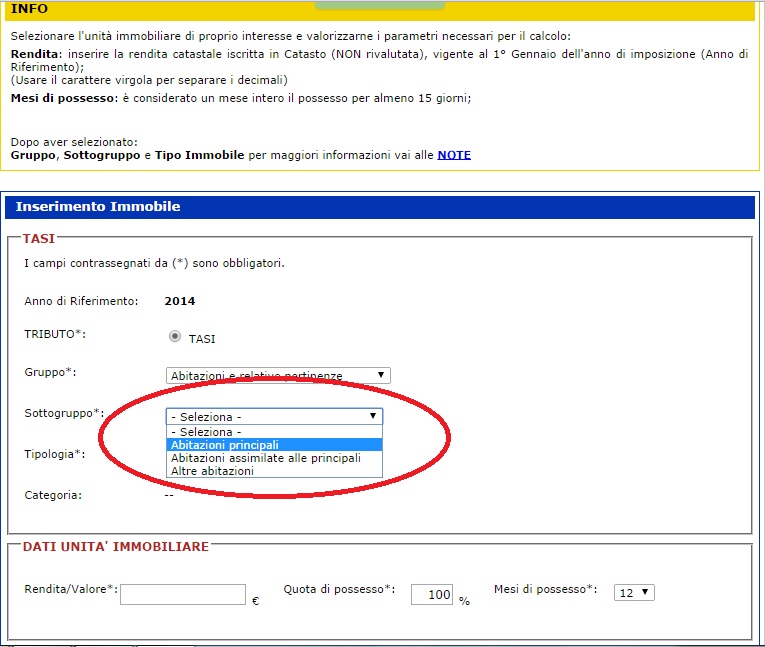Click the DATI UNITA' IMMOBILIARE section title
Screen dimensions: 765x647
coord(115,547)
